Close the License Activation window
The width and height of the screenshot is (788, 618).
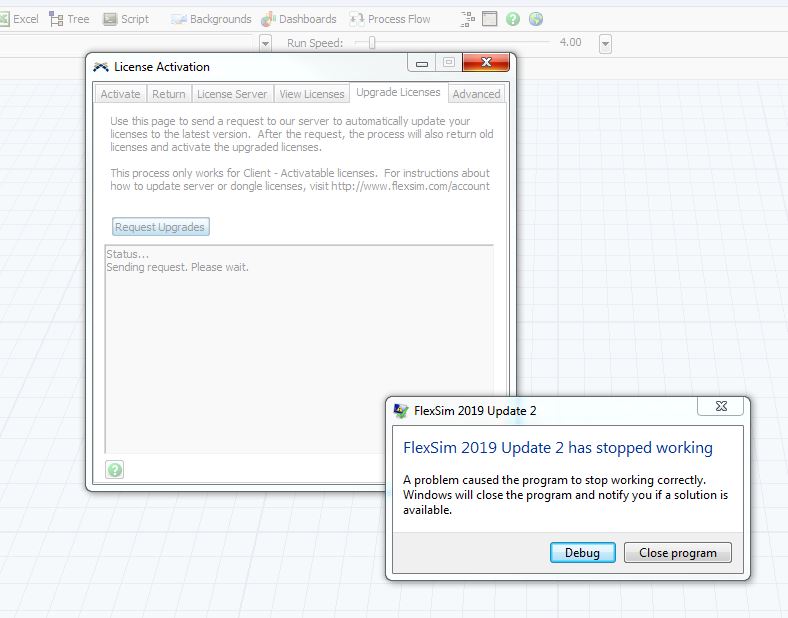(x=486, y=62)
